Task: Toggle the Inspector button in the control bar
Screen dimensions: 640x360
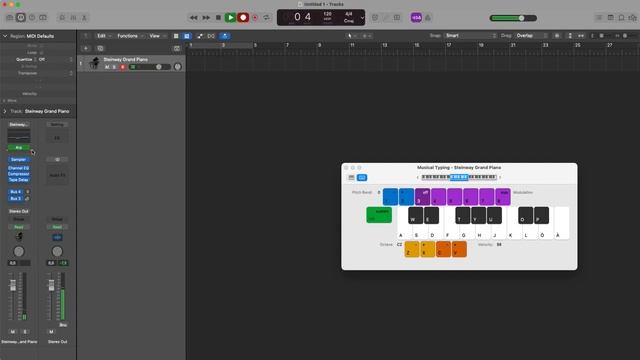Action: [21, 18]
